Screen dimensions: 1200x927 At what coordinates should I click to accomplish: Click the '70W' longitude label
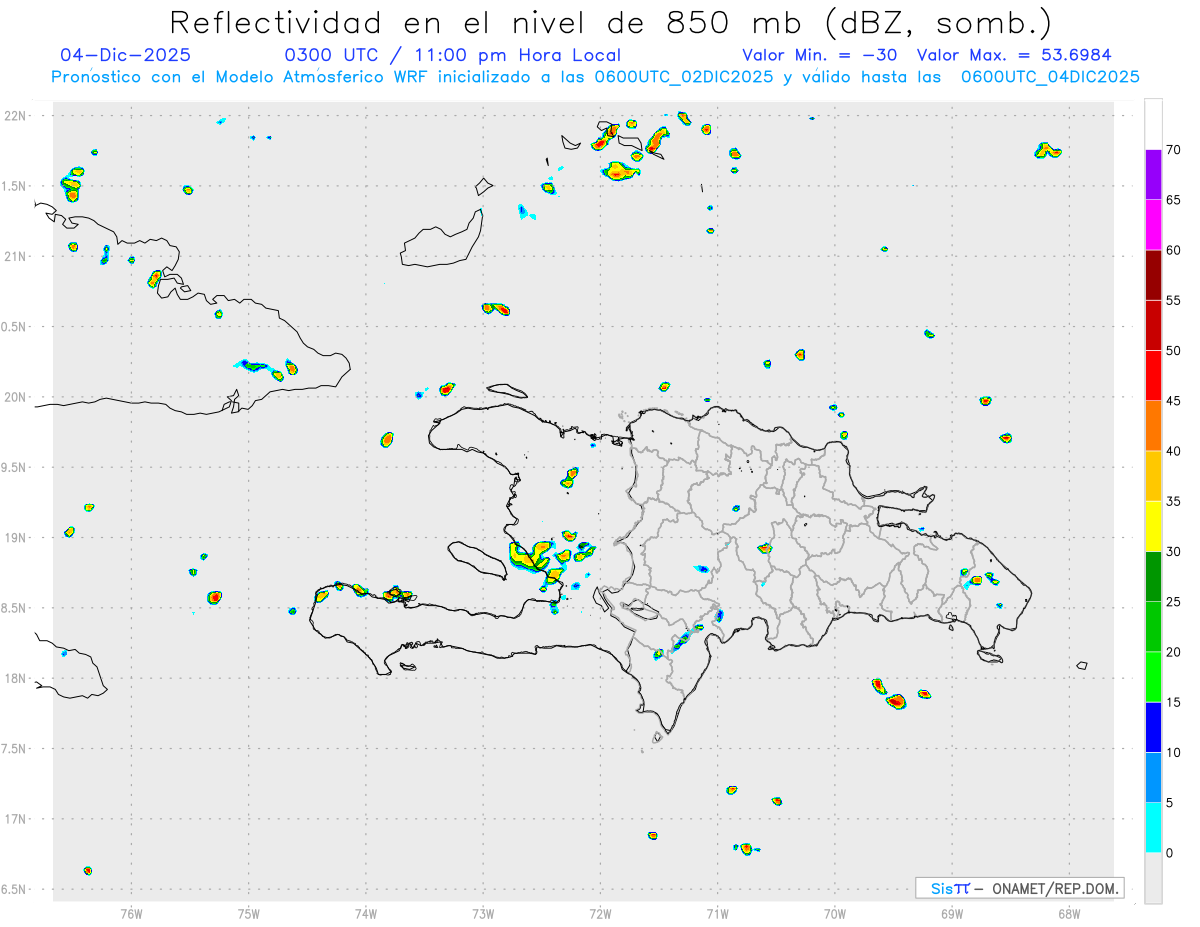[835, 913]
